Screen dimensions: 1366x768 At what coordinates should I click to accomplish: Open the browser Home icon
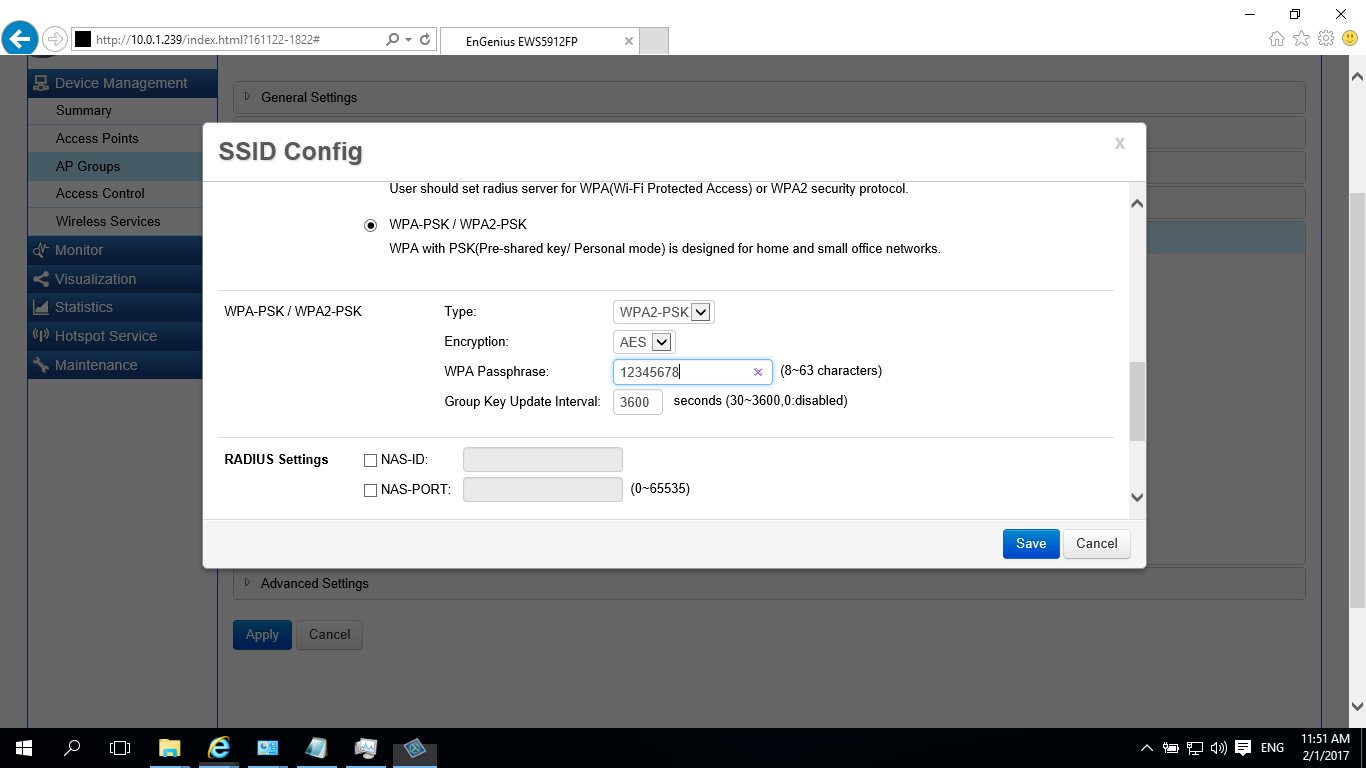coord(1277,39)
